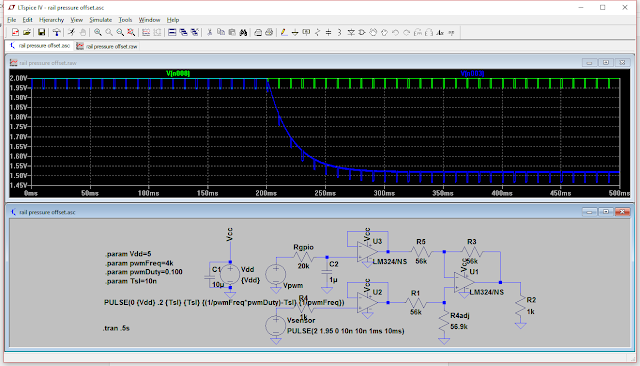Switch to the rail pressure offset.asc tab
640x366 pixels.
coord(40,46)
